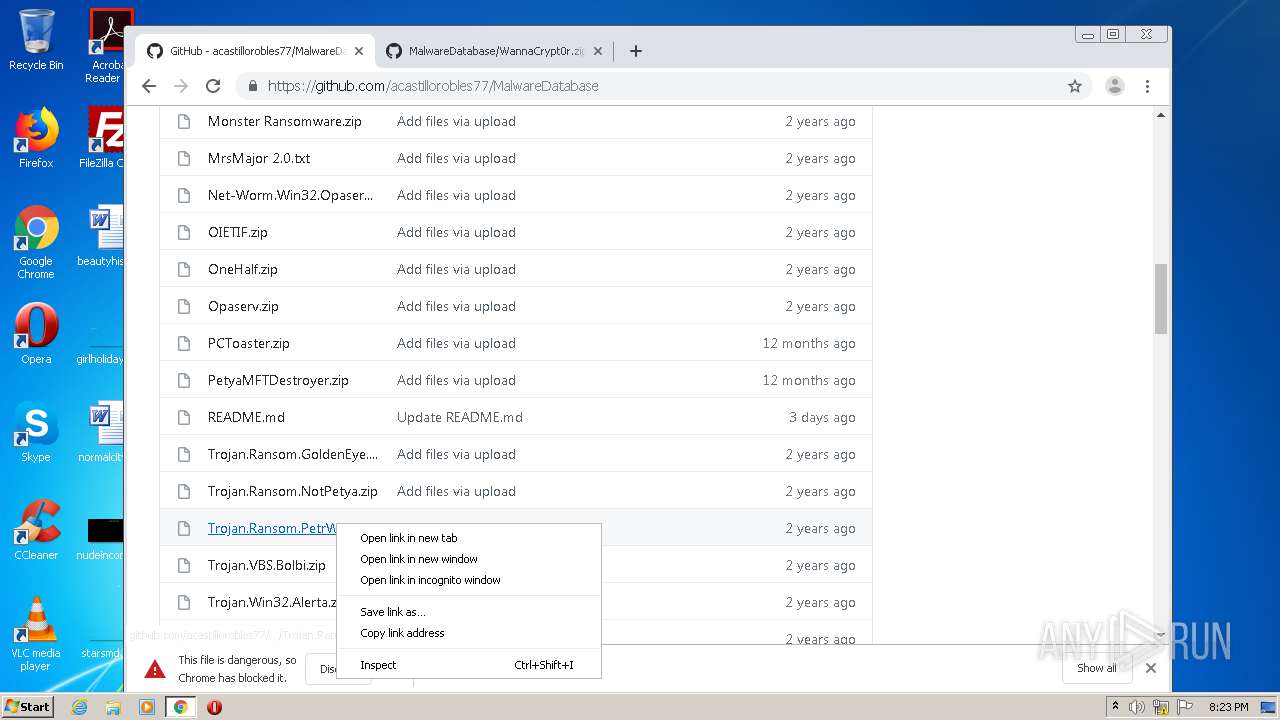This screenshot has width=1280, height=720.
Task: Click 'Show all' downloads button
Action: click(x=1096, y=668)
